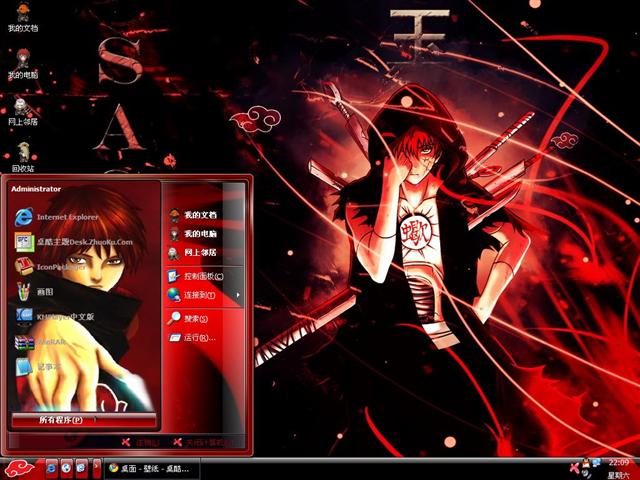Open 桌酷主题 Desk.ZhuoKu.Com entry
Viewport: 640px width, 480px height.
[74, 242]
